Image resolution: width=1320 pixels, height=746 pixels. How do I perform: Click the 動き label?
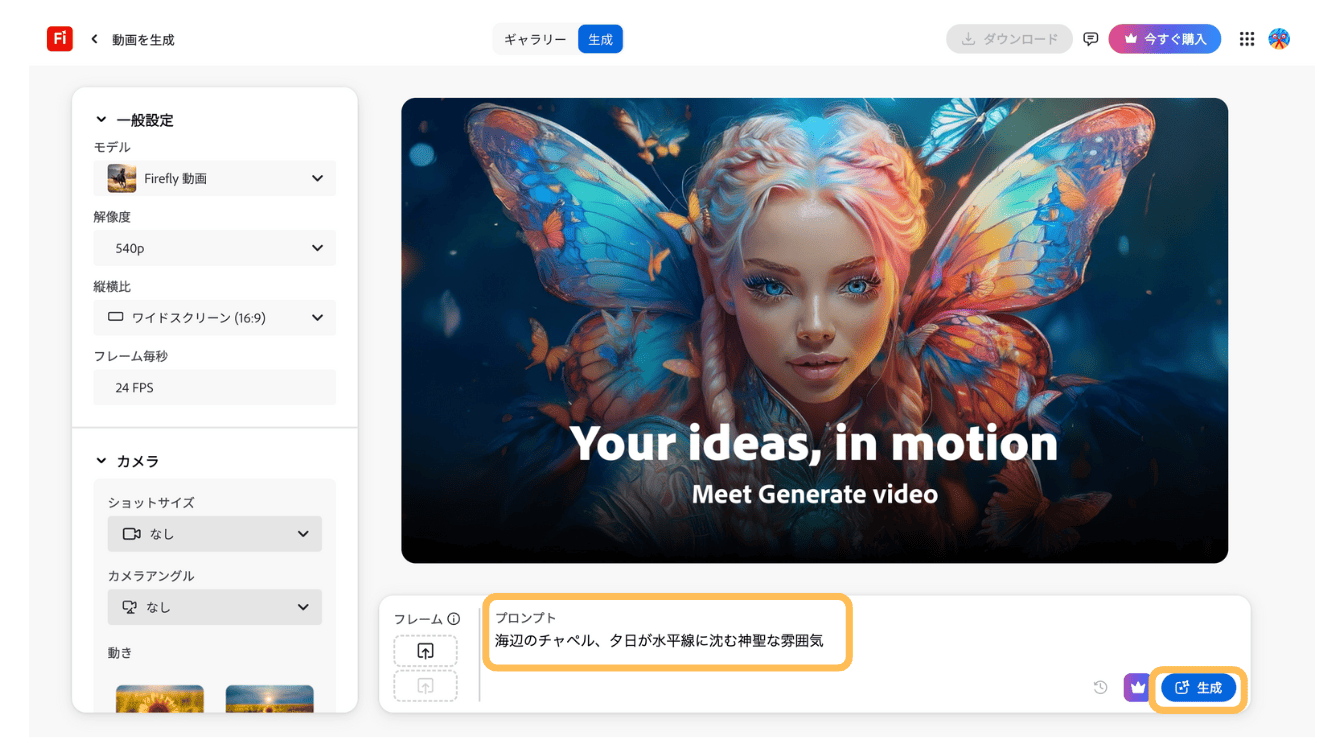point(120,653)
